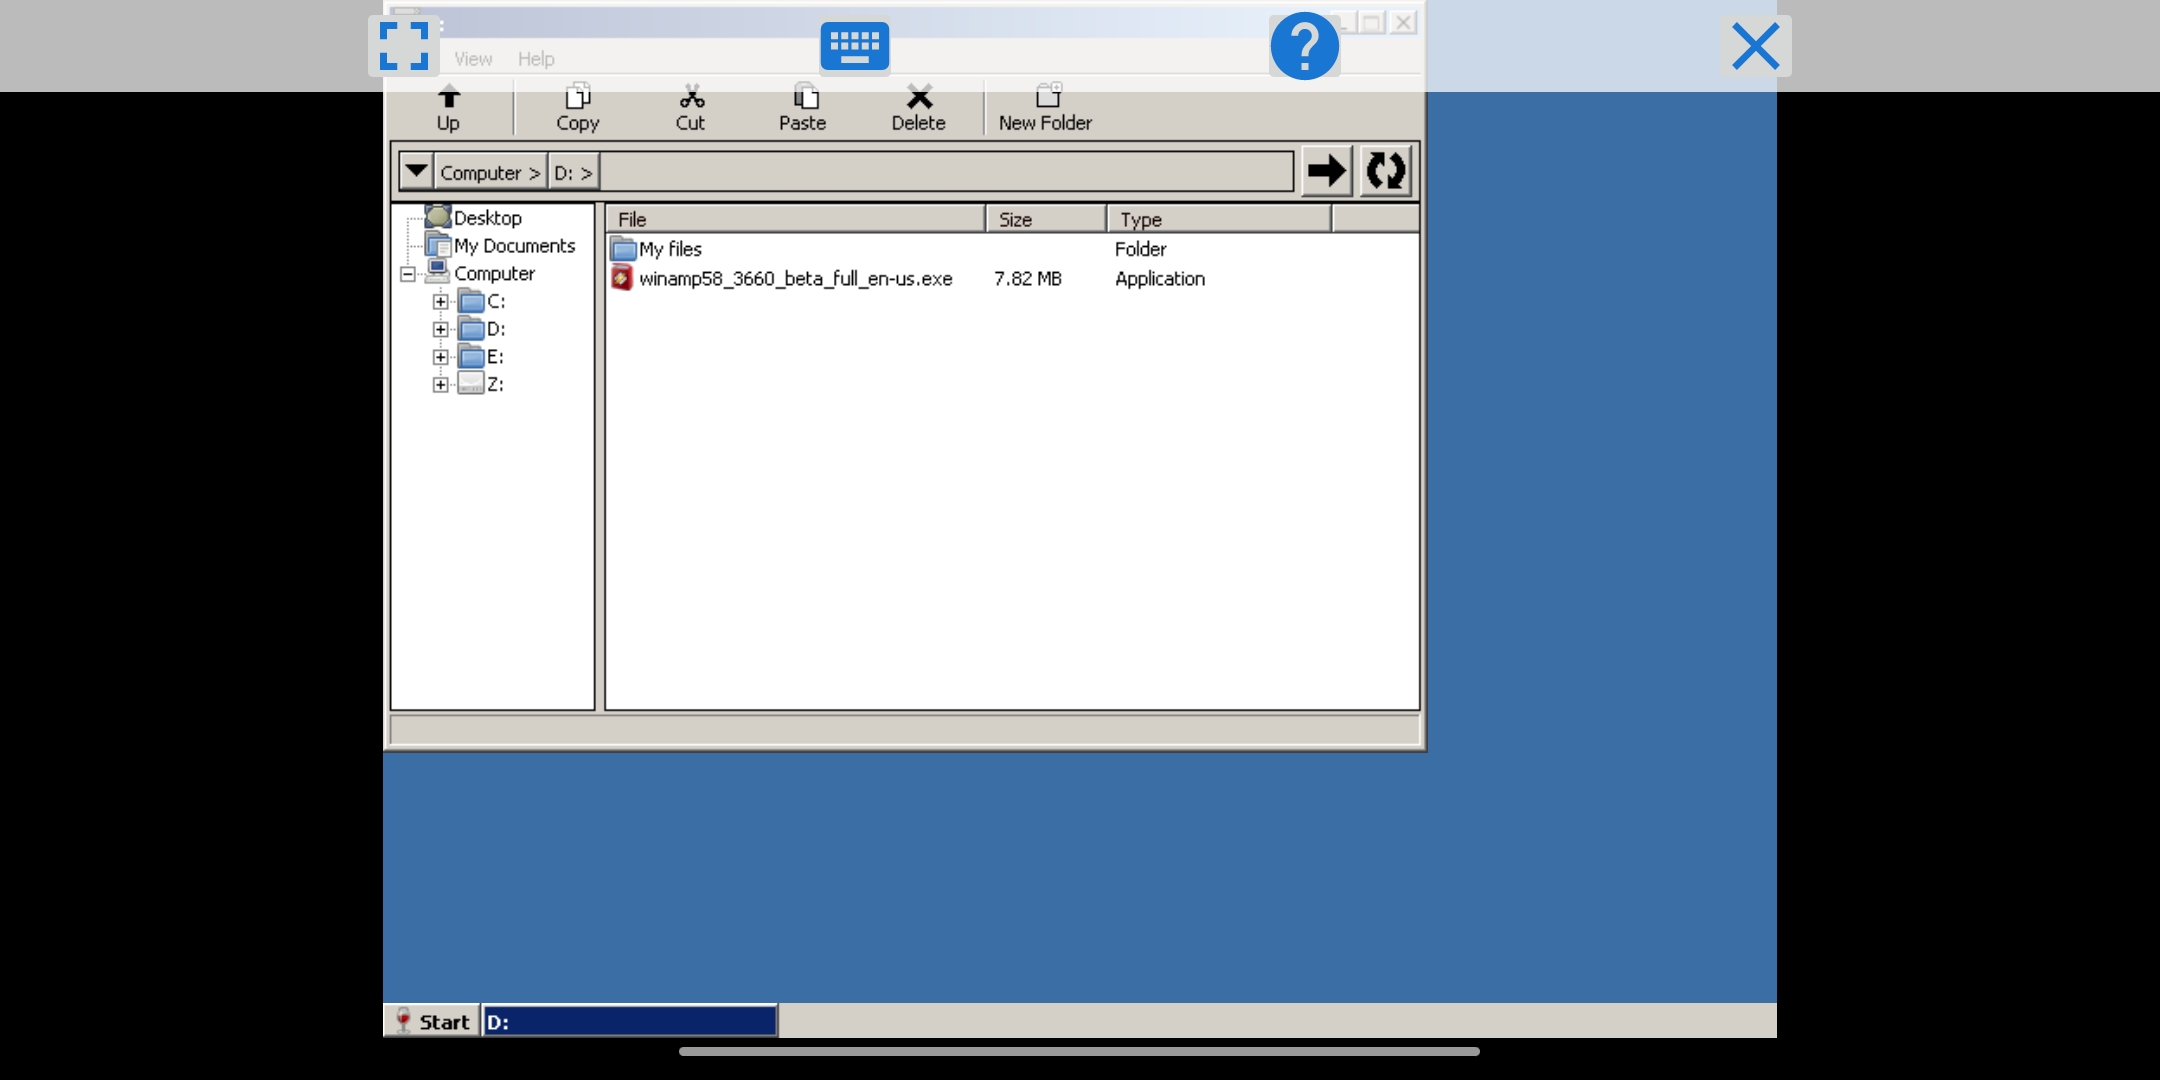Click the Delete toolbar icon
2160x1080 pixels.
point(918,107)
